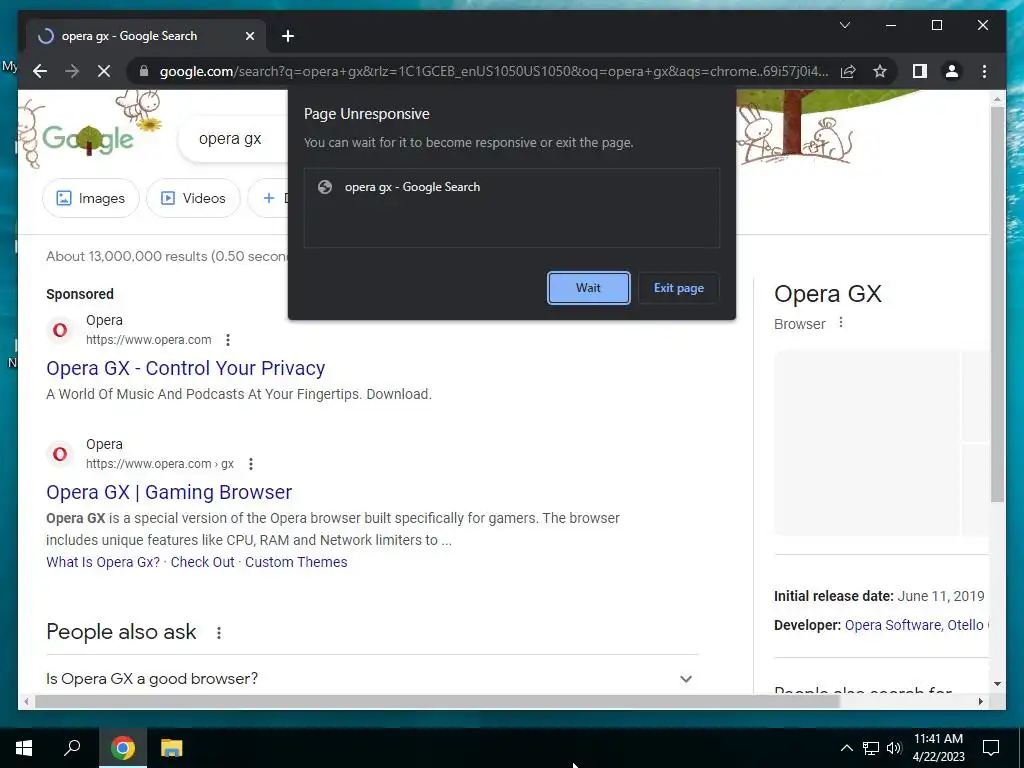The width and height of the screenshot is (1024, 768).
Task: Filter results by Videos
Action: (x=193, y=198)
